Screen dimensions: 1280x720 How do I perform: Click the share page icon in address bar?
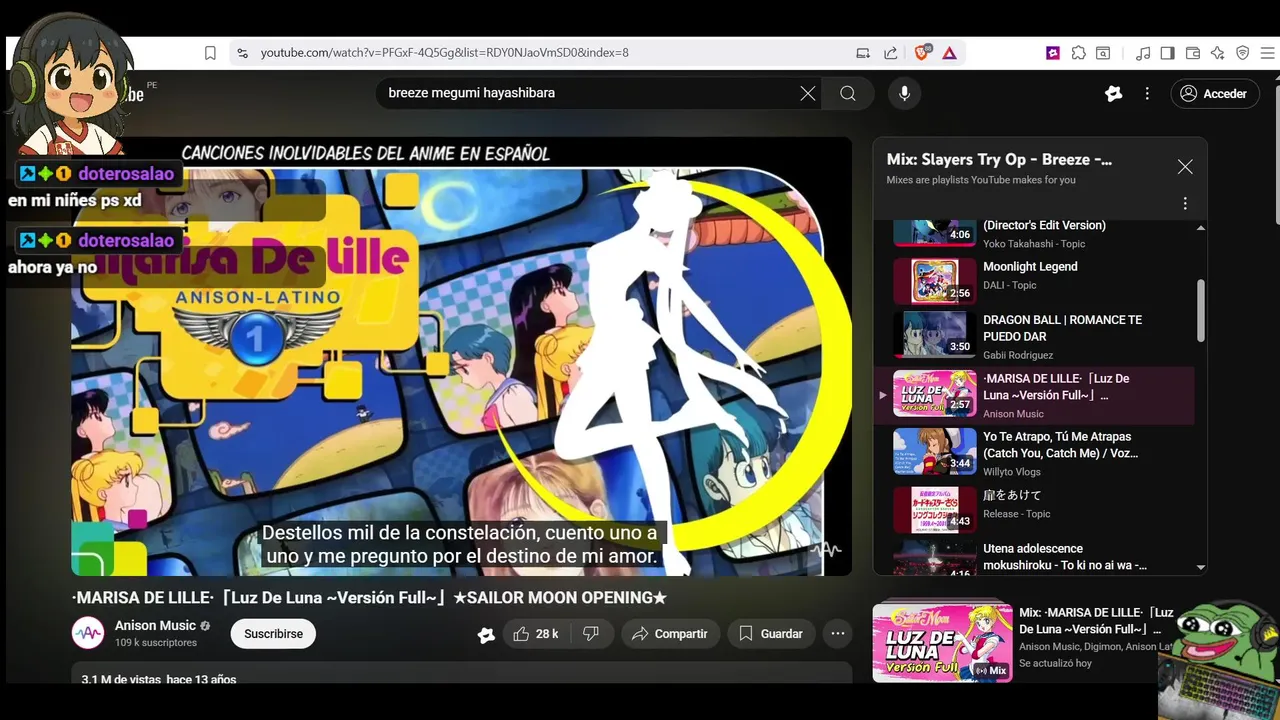[x=891, y=53]
